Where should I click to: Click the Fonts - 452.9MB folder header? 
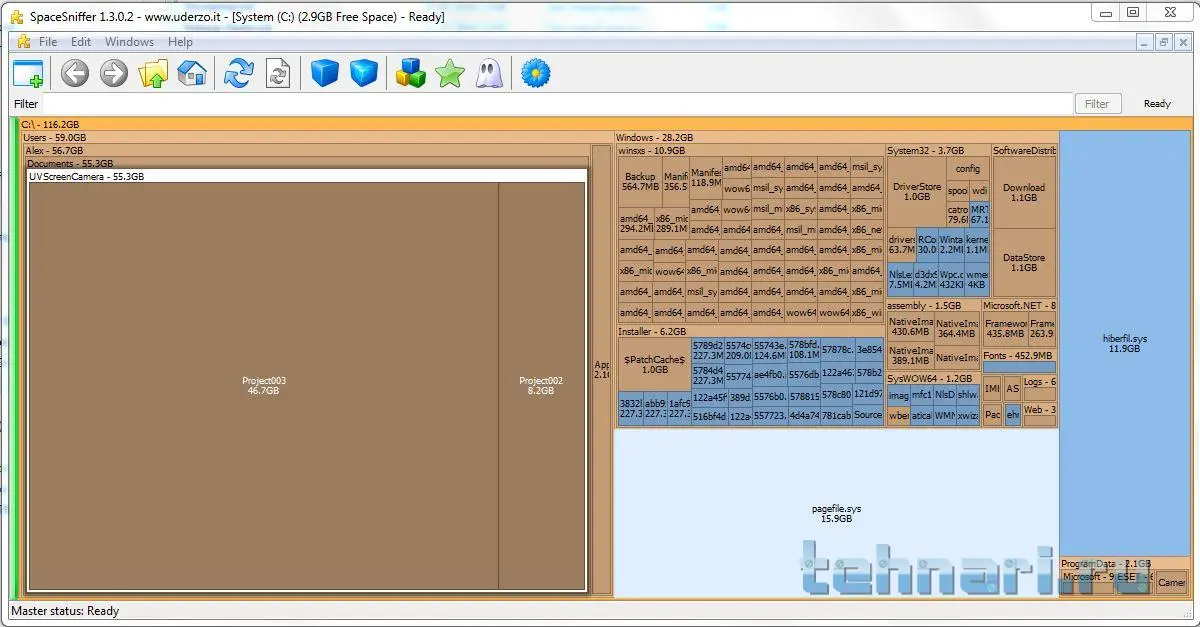click(x=1019, y=355)
